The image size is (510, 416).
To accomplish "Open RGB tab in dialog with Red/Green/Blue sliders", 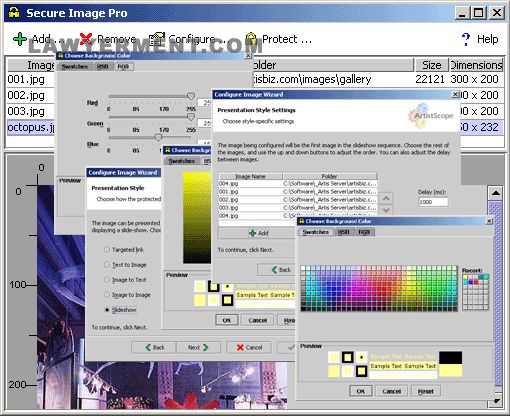I will point(123,67).
